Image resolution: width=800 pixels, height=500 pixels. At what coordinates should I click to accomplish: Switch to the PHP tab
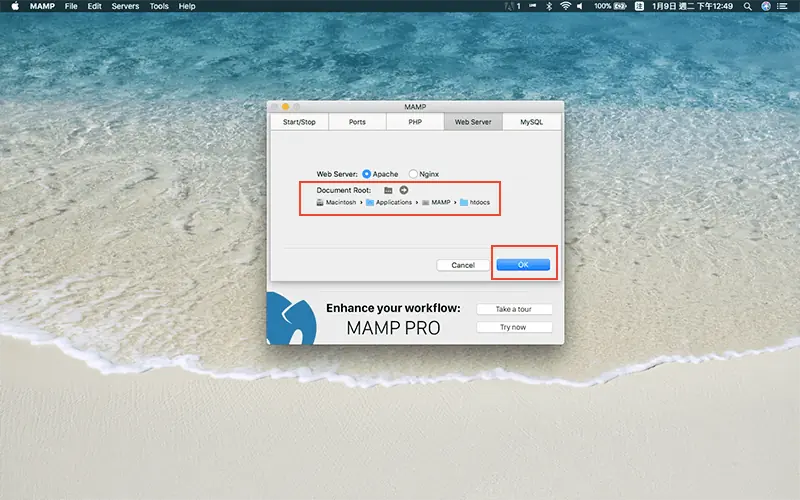coord(415,122)
